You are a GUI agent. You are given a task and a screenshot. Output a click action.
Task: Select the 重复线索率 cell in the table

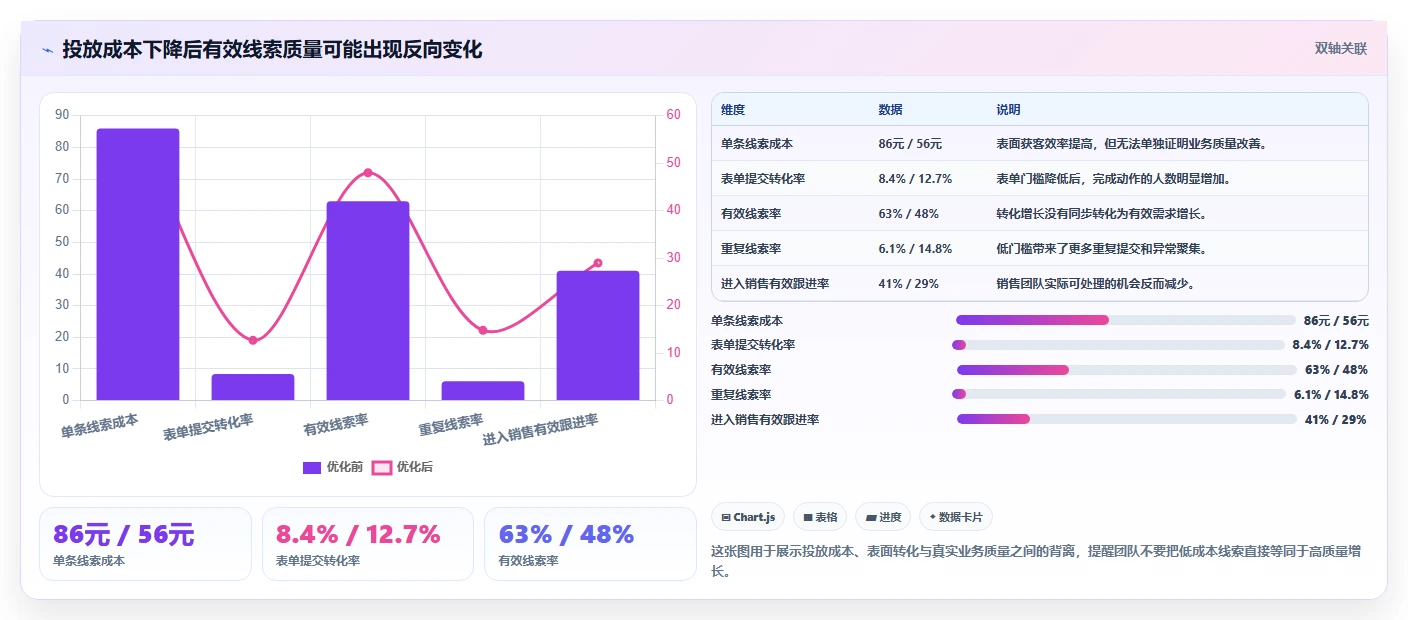pyautogui.click(x=751, y=249)
